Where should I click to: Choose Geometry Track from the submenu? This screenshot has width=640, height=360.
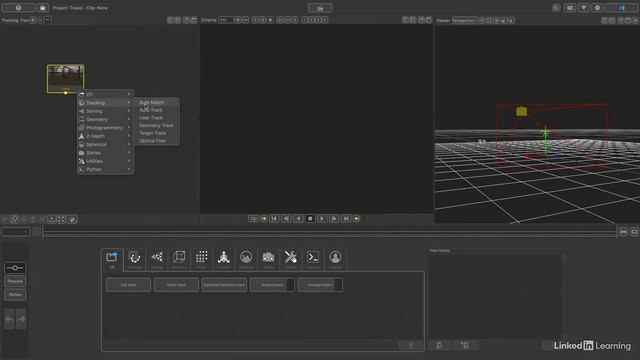(156, 125)
